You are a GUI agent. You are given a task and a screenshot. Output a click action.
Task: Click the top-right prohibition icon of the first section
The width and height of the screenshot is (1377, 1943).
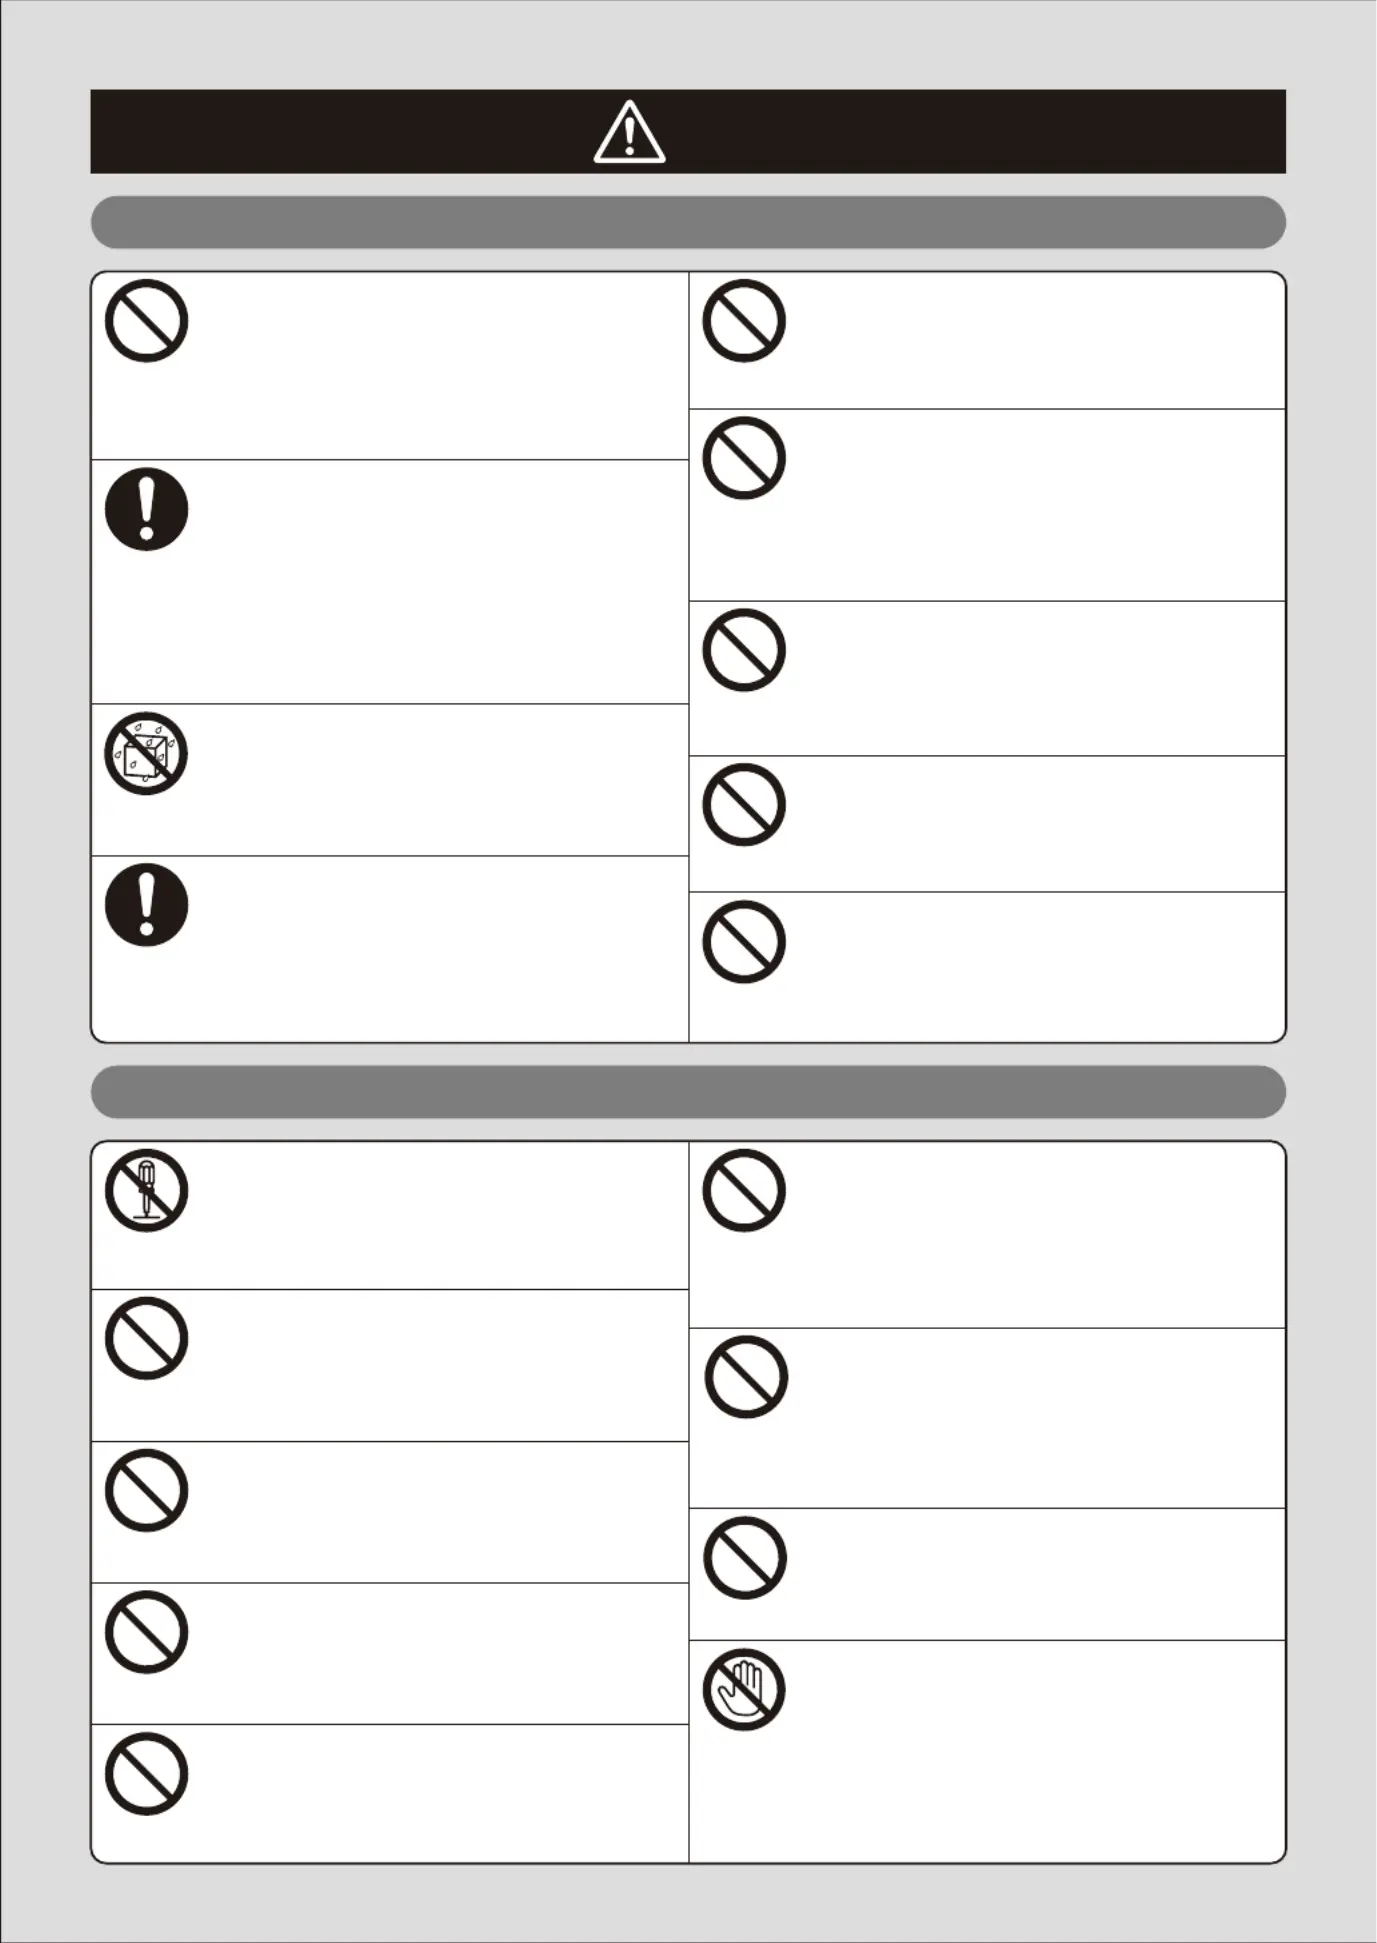(744, 321)
